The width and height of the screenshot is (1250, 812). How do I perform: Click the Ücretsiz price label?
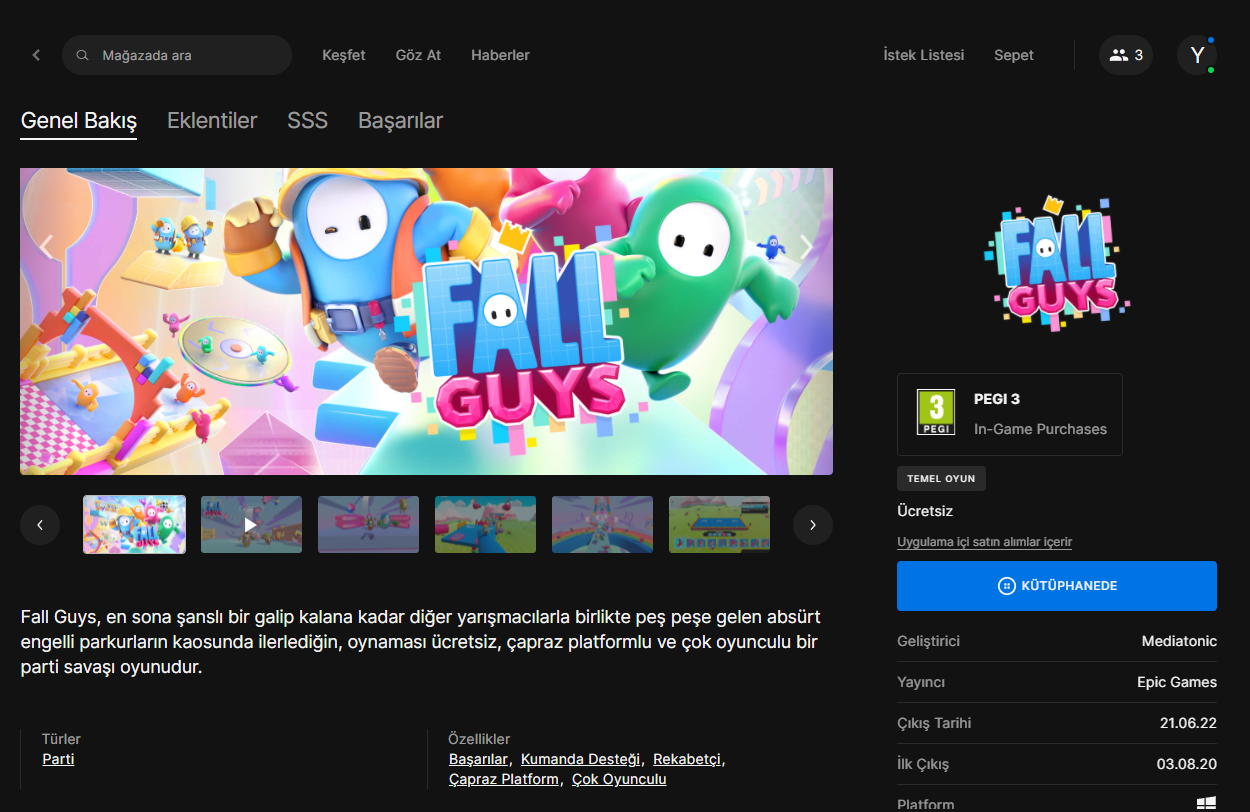coord(925,511)
